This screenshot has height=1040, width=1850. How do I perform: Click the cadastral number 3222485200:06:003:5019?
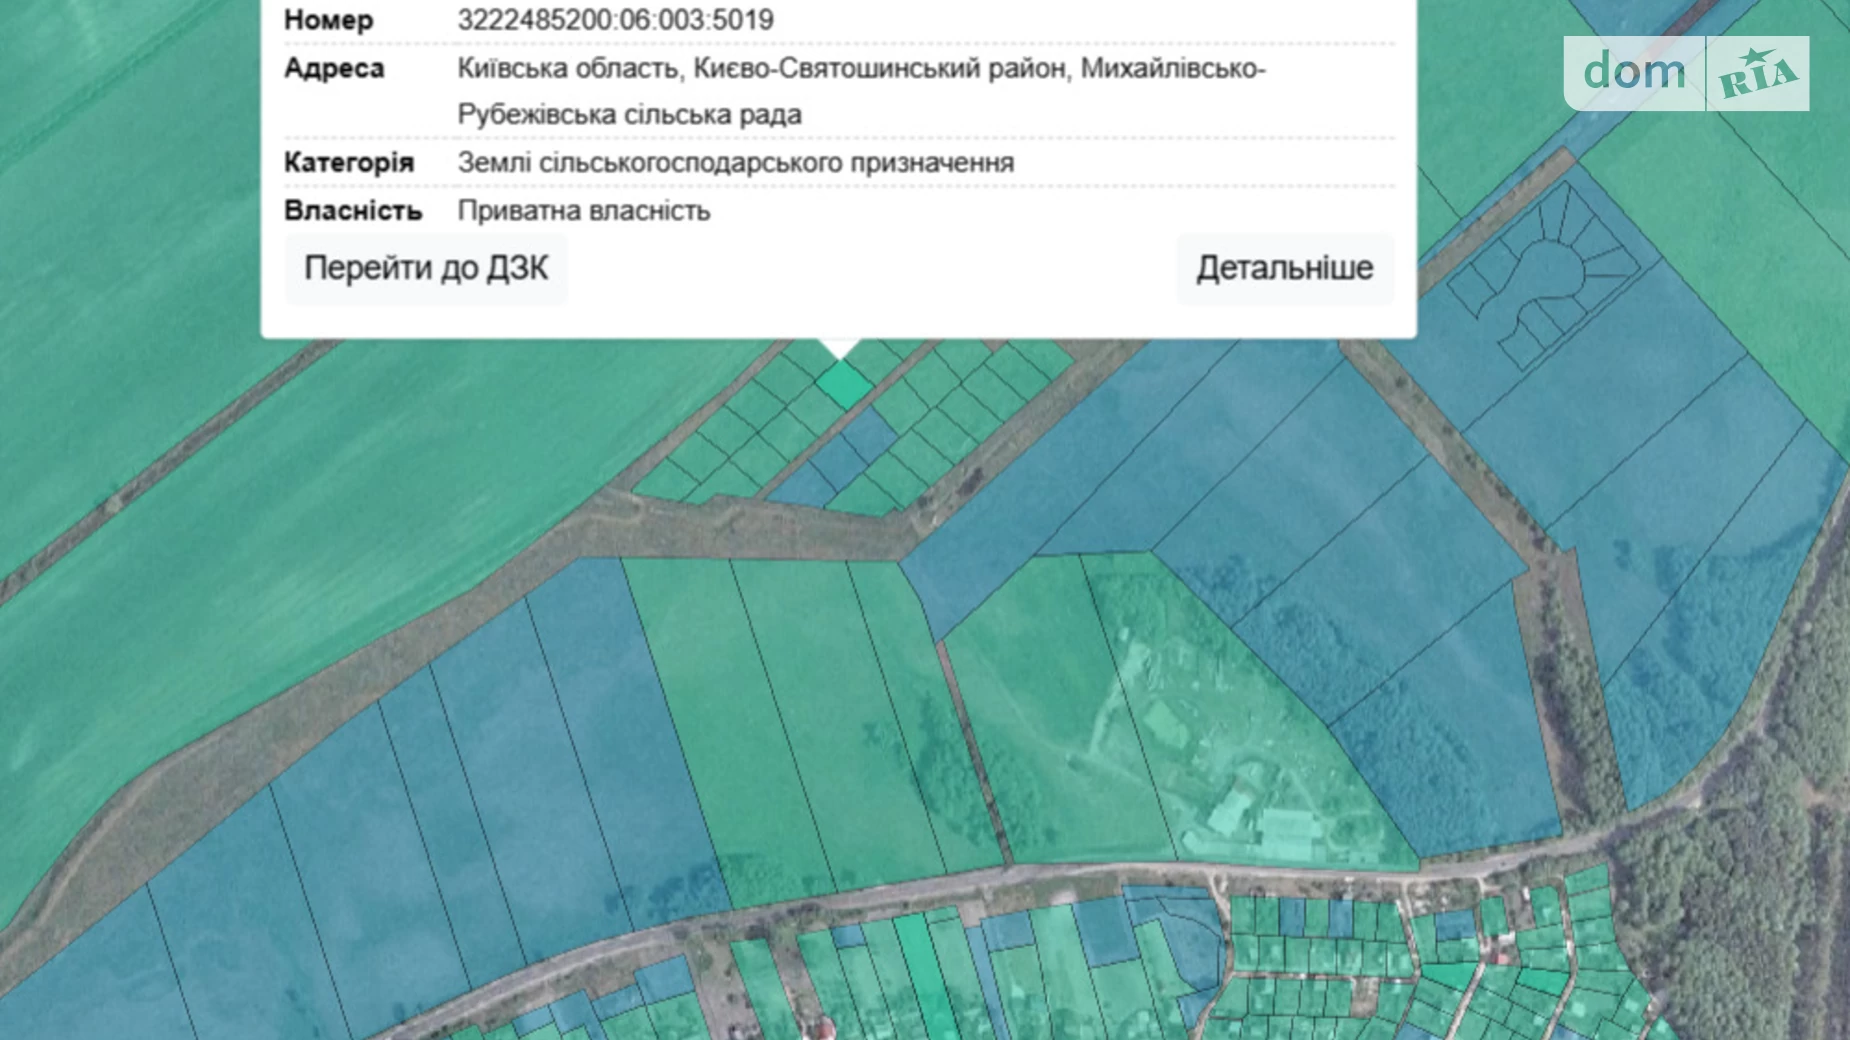click(615, 20)
